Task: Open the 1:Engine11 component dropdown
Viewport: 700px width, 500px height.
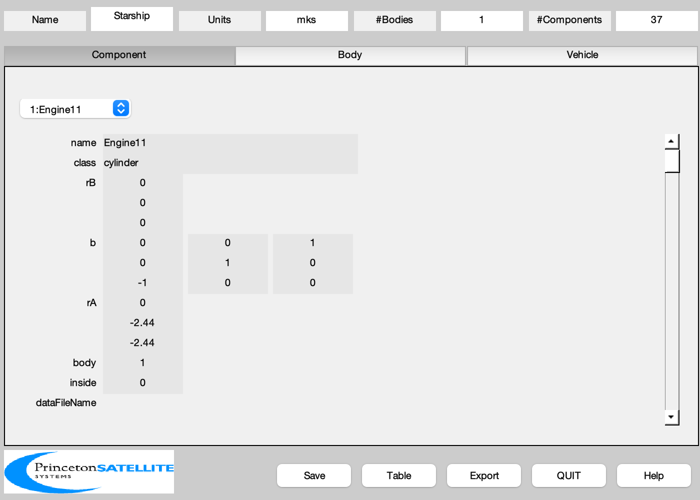Action: point(75,109)
